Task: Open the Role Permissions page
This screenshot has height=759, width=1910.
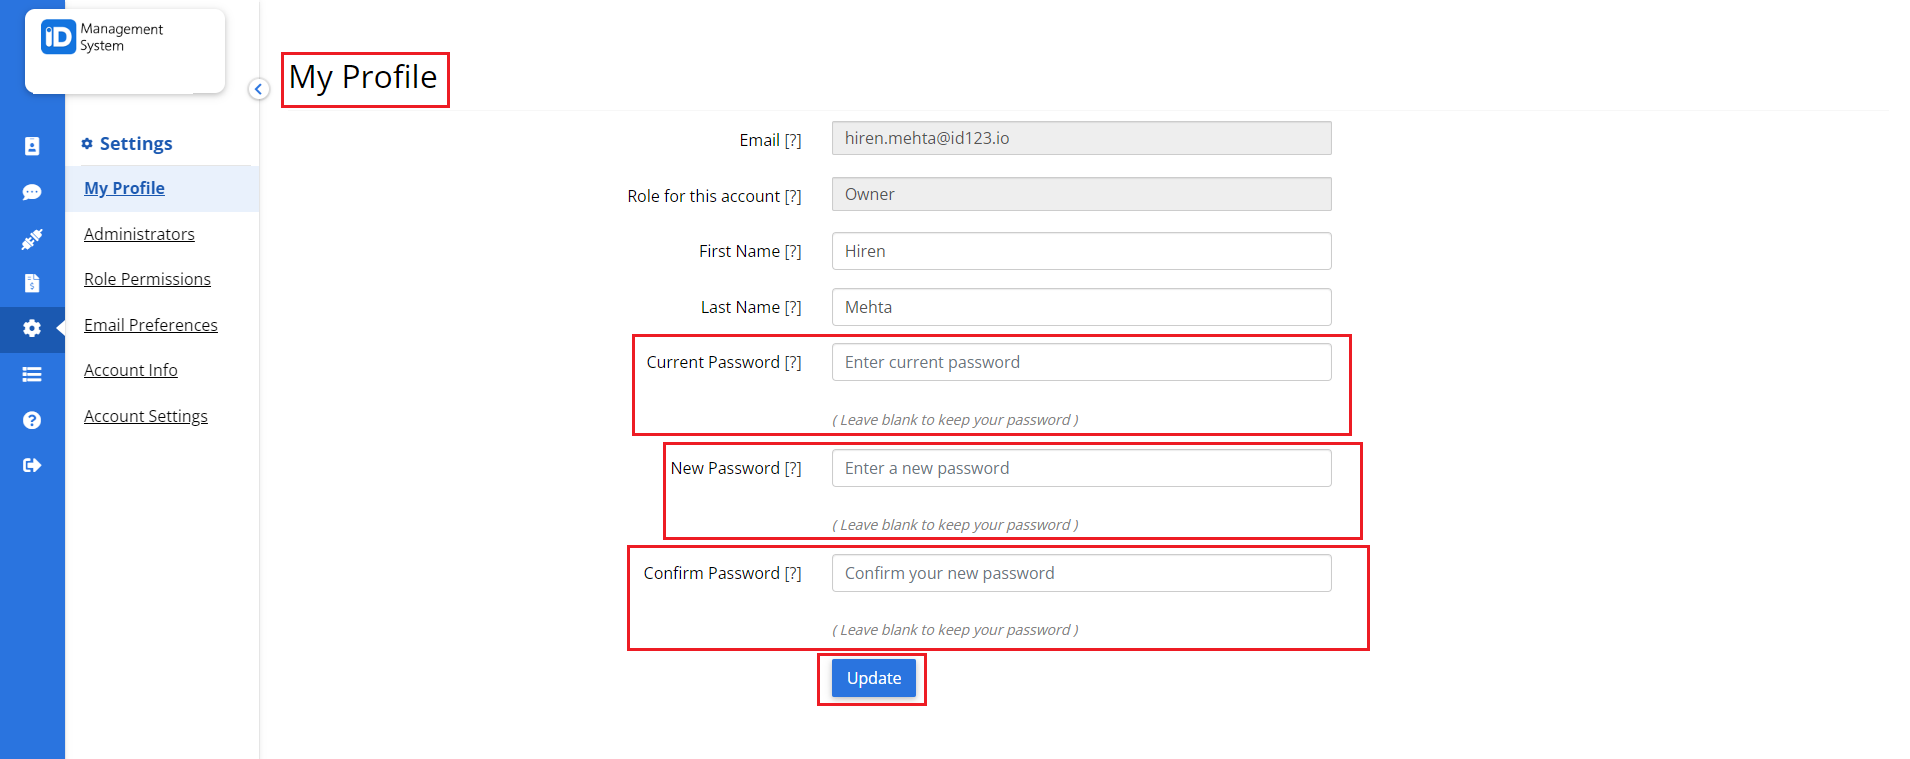Action: point(147,279)
